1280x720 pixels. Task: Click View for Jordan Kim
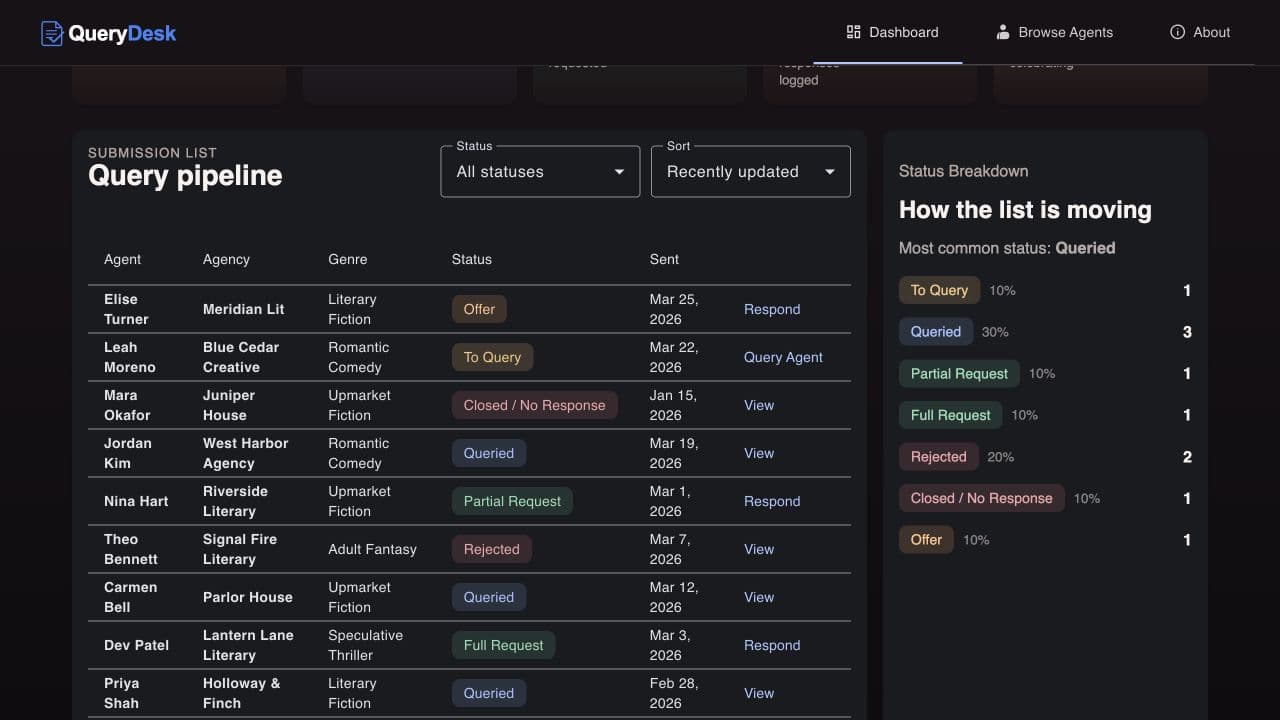pos(759,453)
